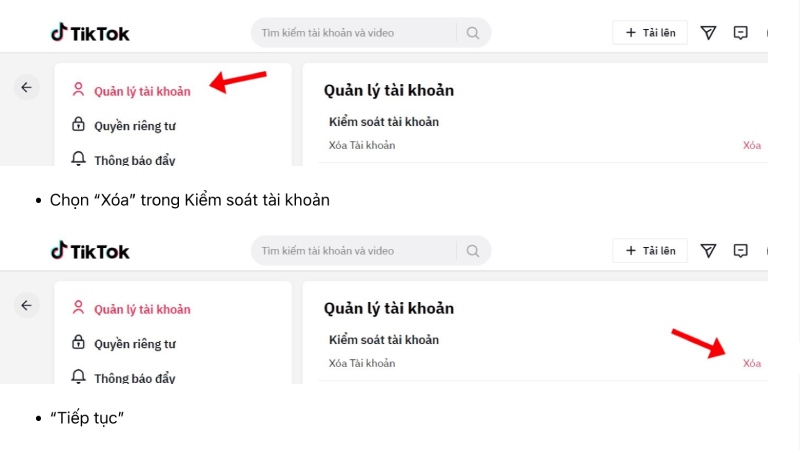Open the inbox icon in the lower header
The width and height of the screenshot is (800, 450).
pos(740,251)
